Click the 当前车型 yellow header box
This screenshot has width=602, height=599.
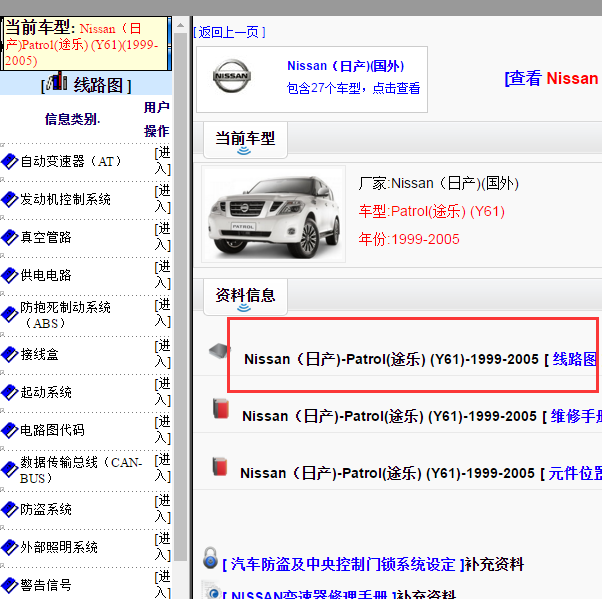[86, 43]
